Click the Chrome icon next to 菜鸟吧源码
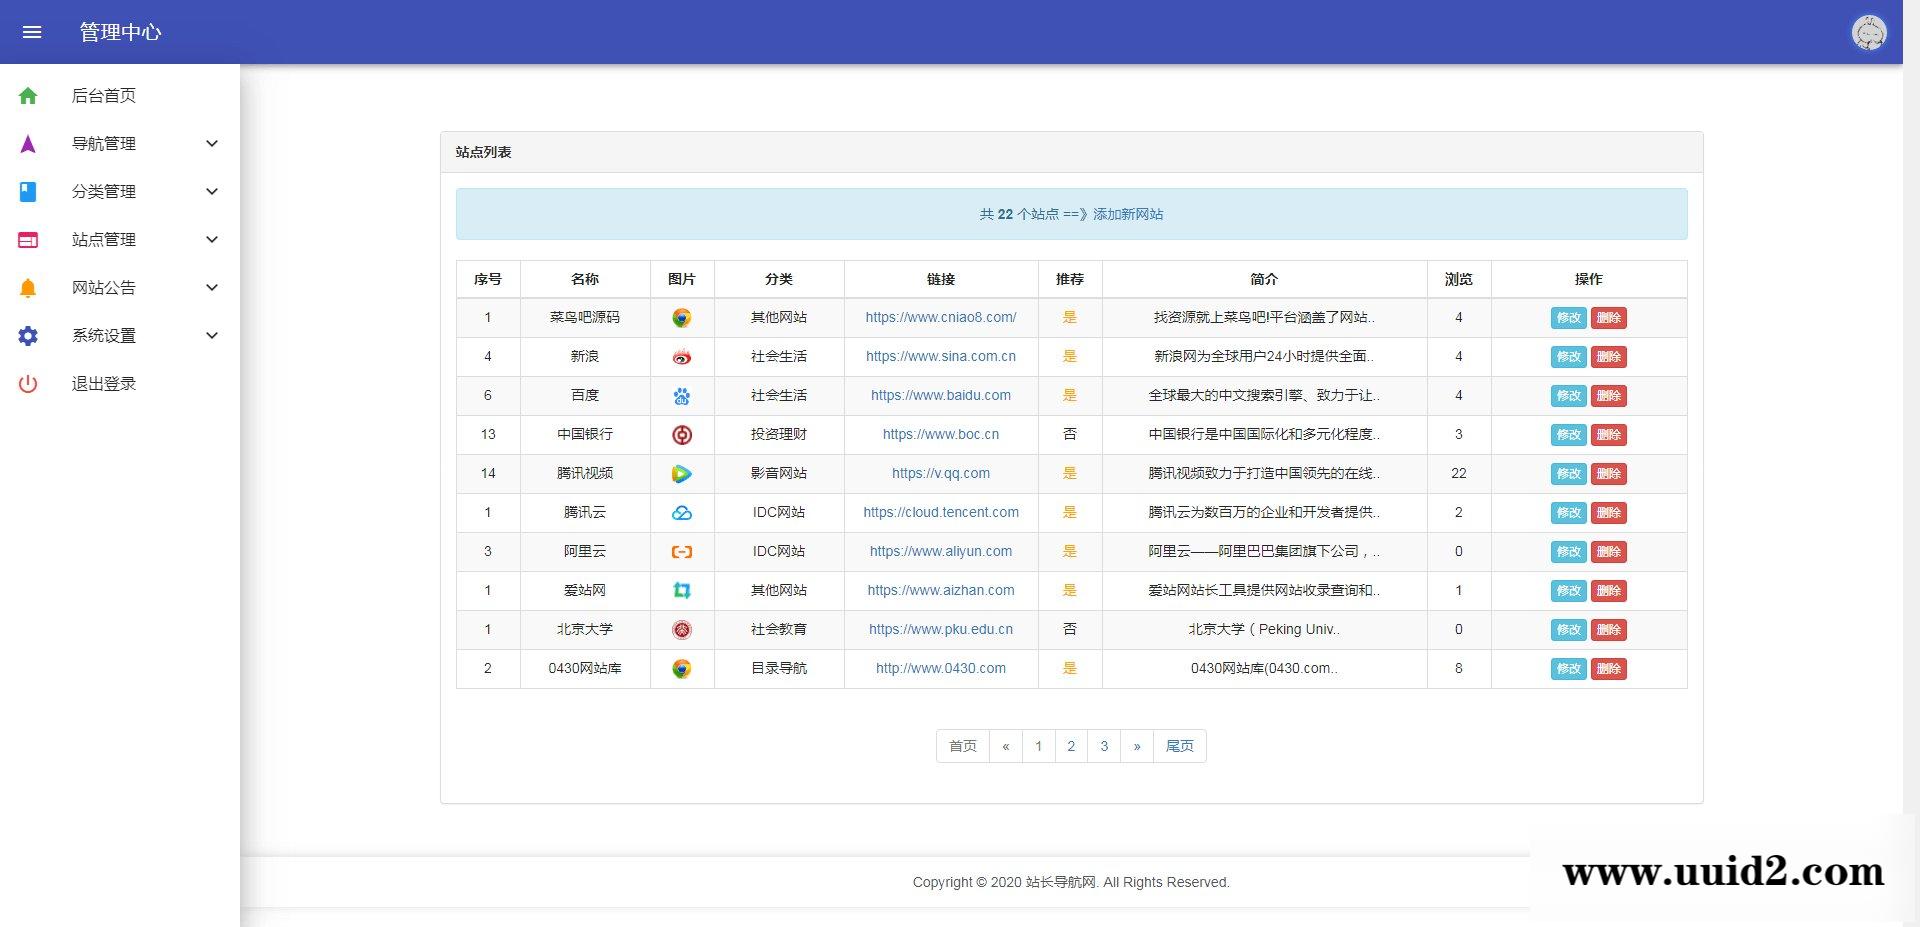 coord(682,317)
